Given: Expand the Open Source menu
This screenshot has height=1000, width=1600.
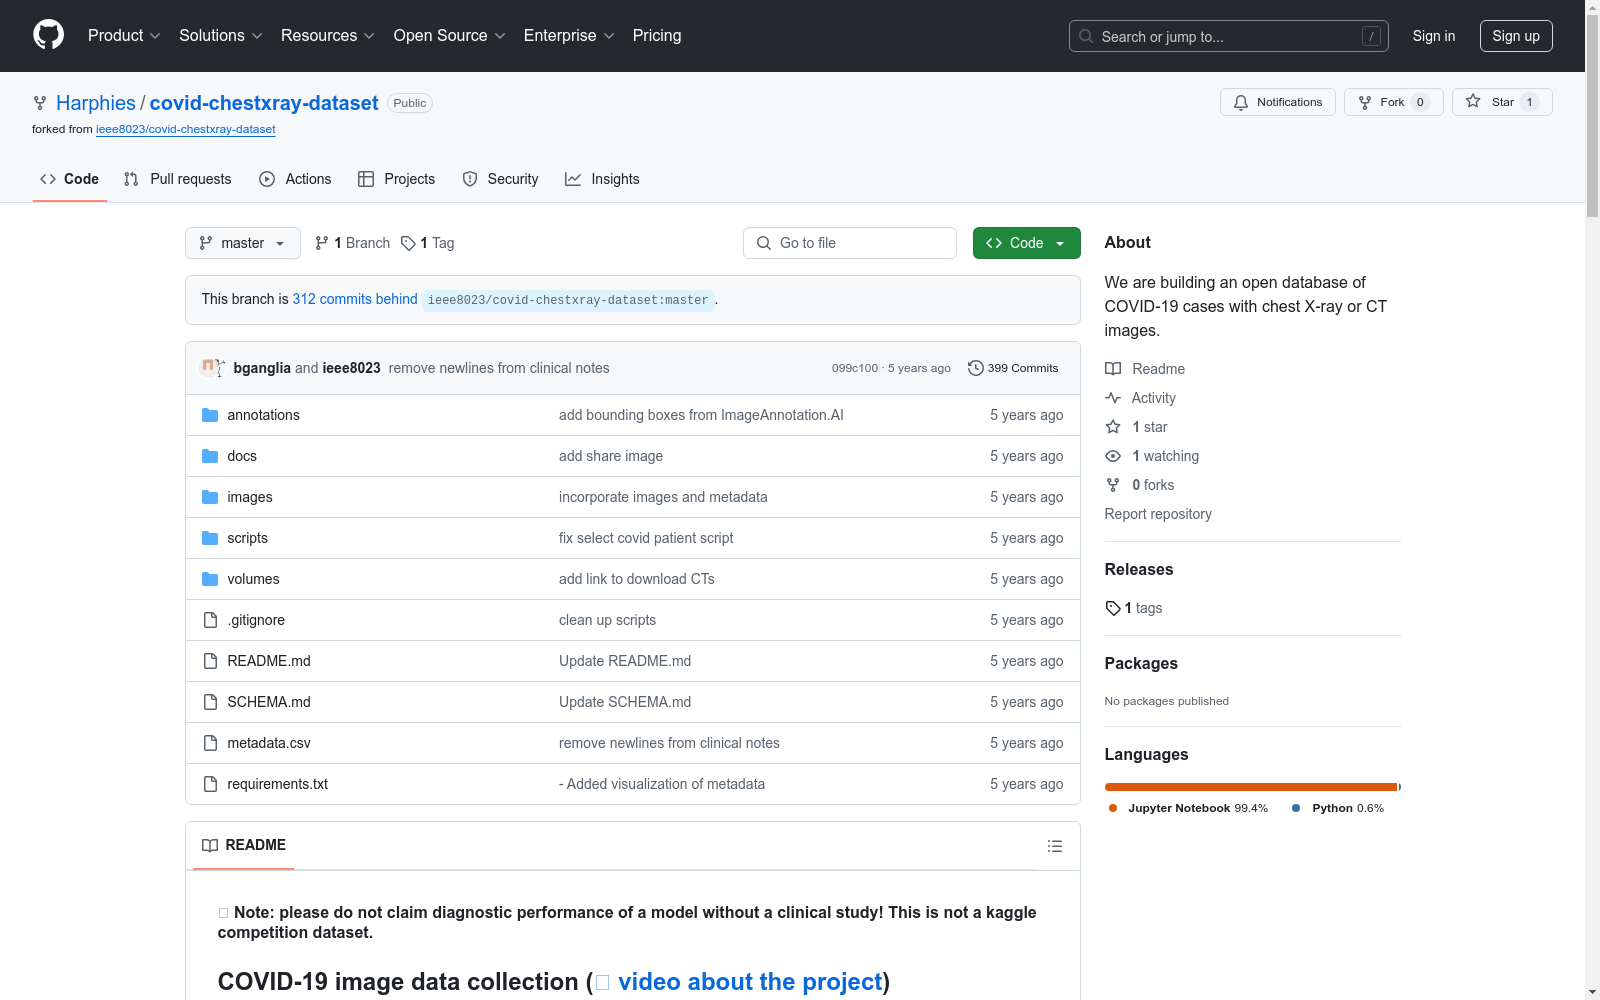Looking at the screenshot, I should (450, 36).
